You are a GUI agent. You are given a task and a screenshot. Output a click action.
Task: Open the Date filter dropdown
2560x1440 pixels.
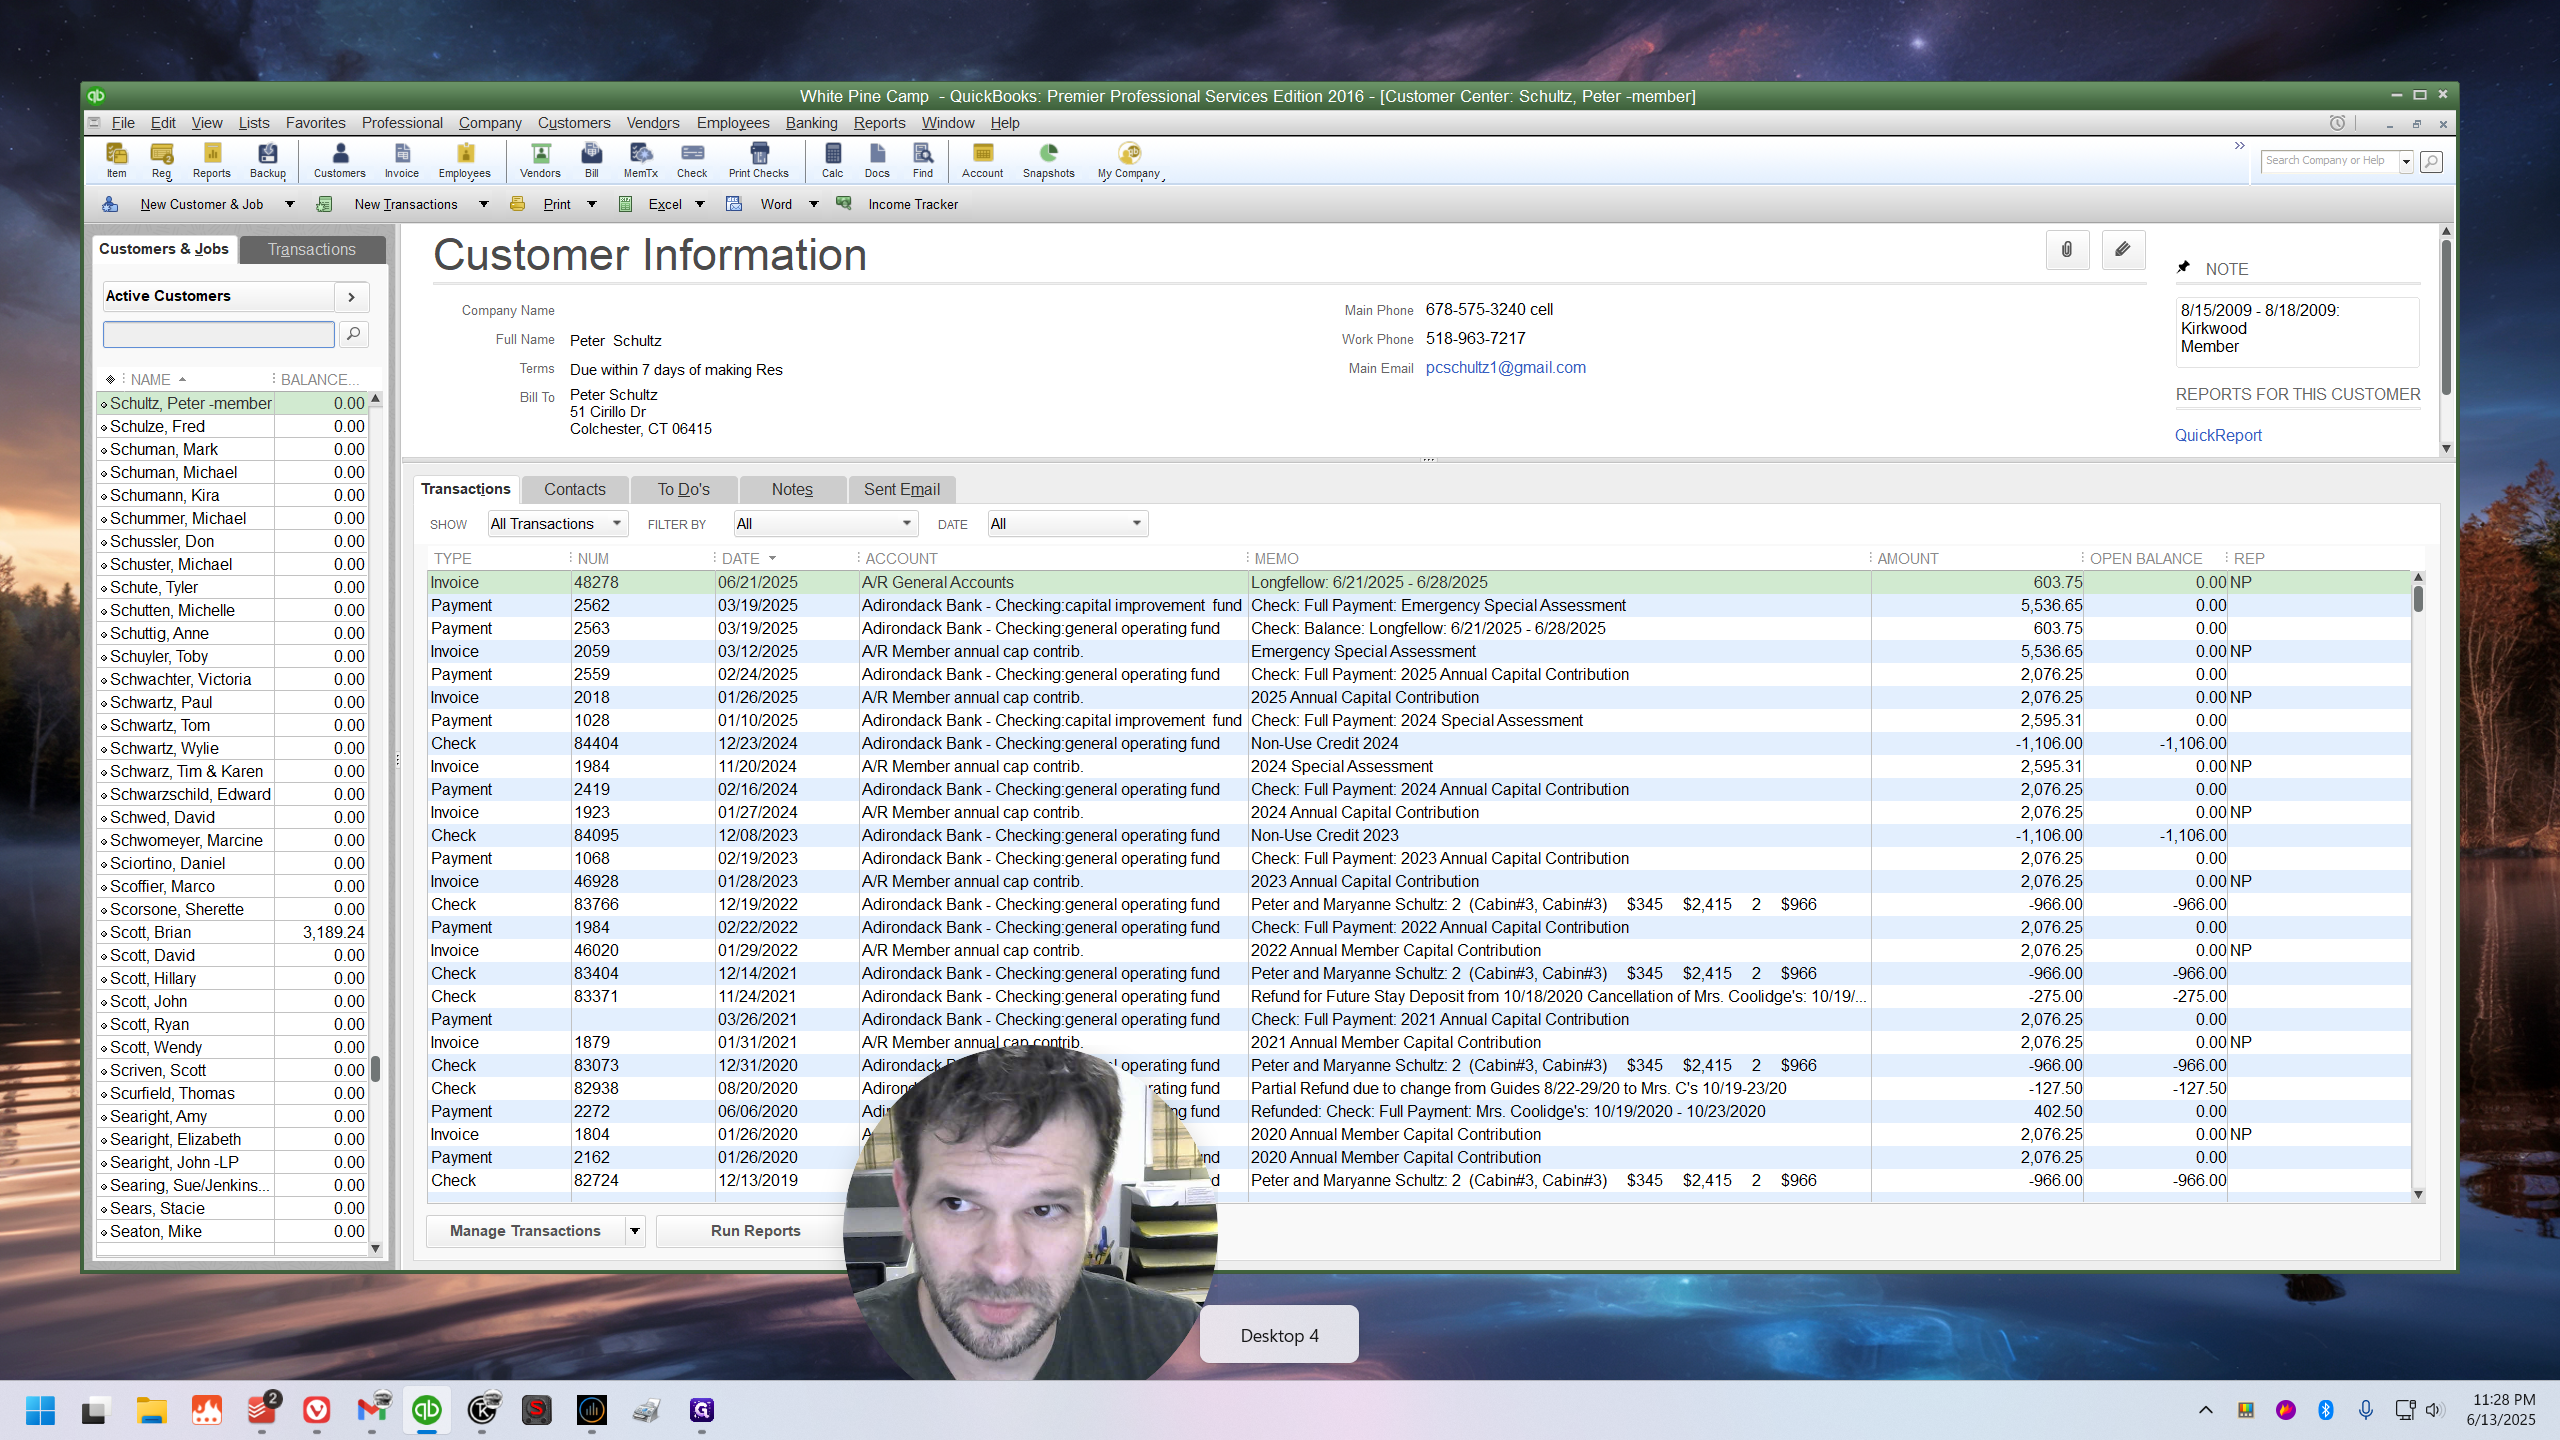coord(1067,524)
